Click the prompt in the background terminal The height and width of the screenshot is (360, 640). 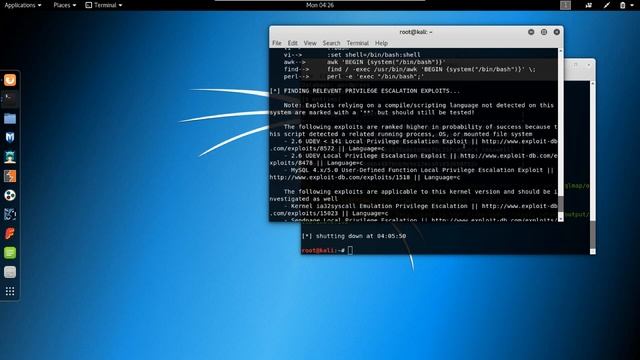click(x=327, y=250)
